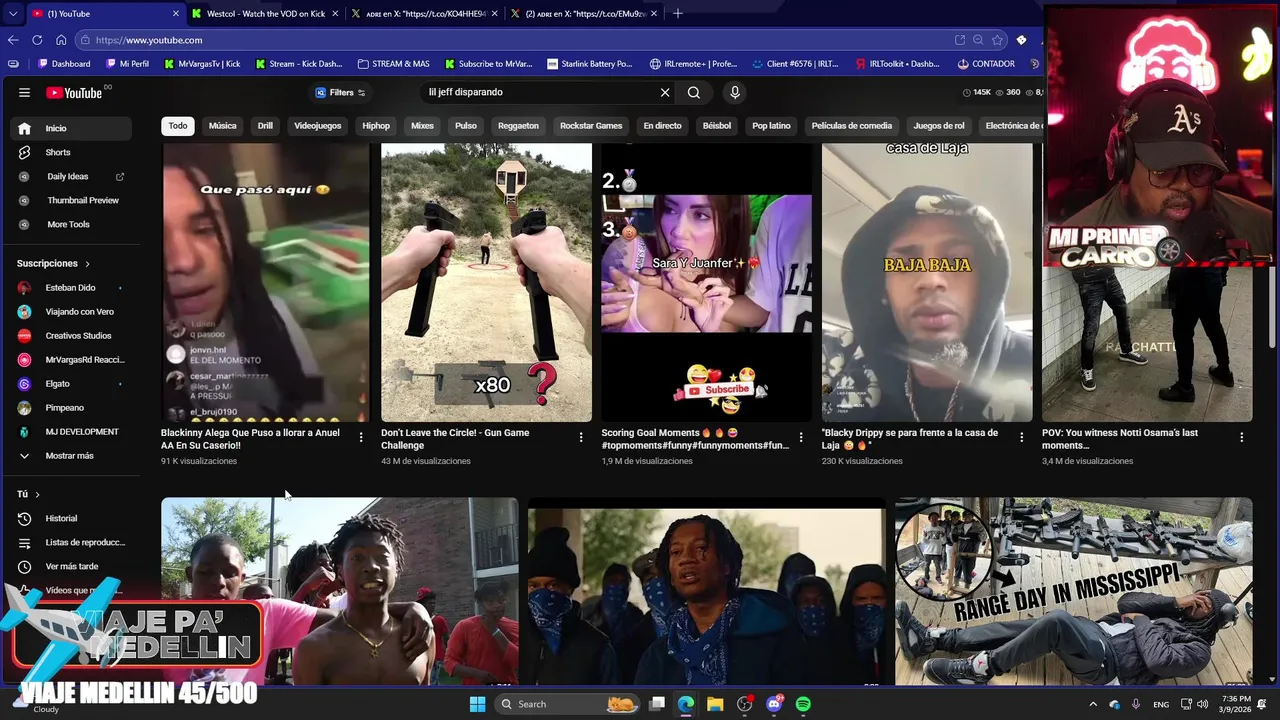1280x720 pixels.
Task: Open the YouTube hamburger guide menu
Action: click(24, 92)
